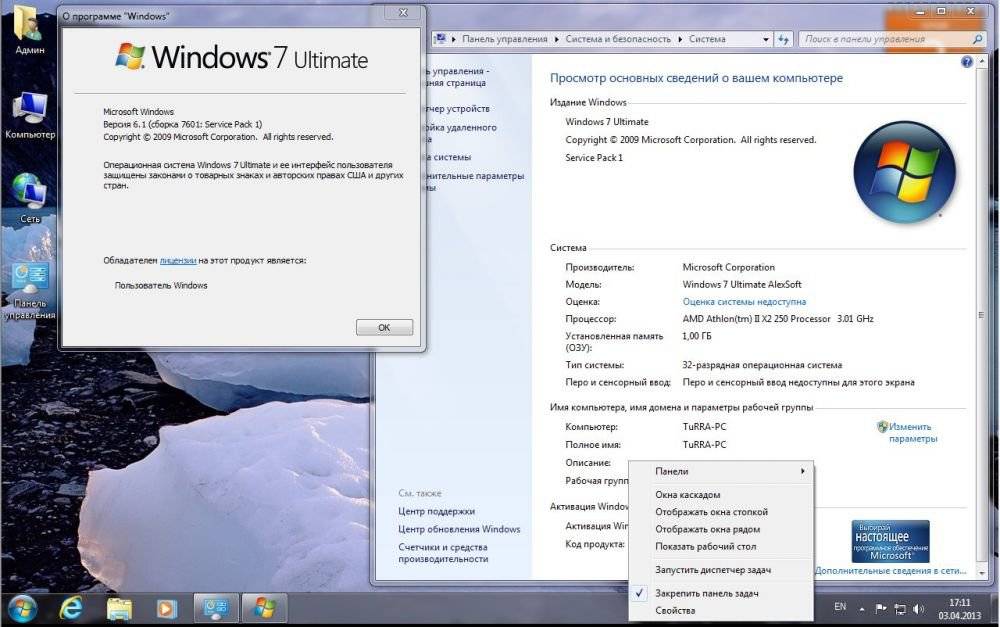
Task: Click OK in About Windows dialog
Action: [x=384, y=327]
